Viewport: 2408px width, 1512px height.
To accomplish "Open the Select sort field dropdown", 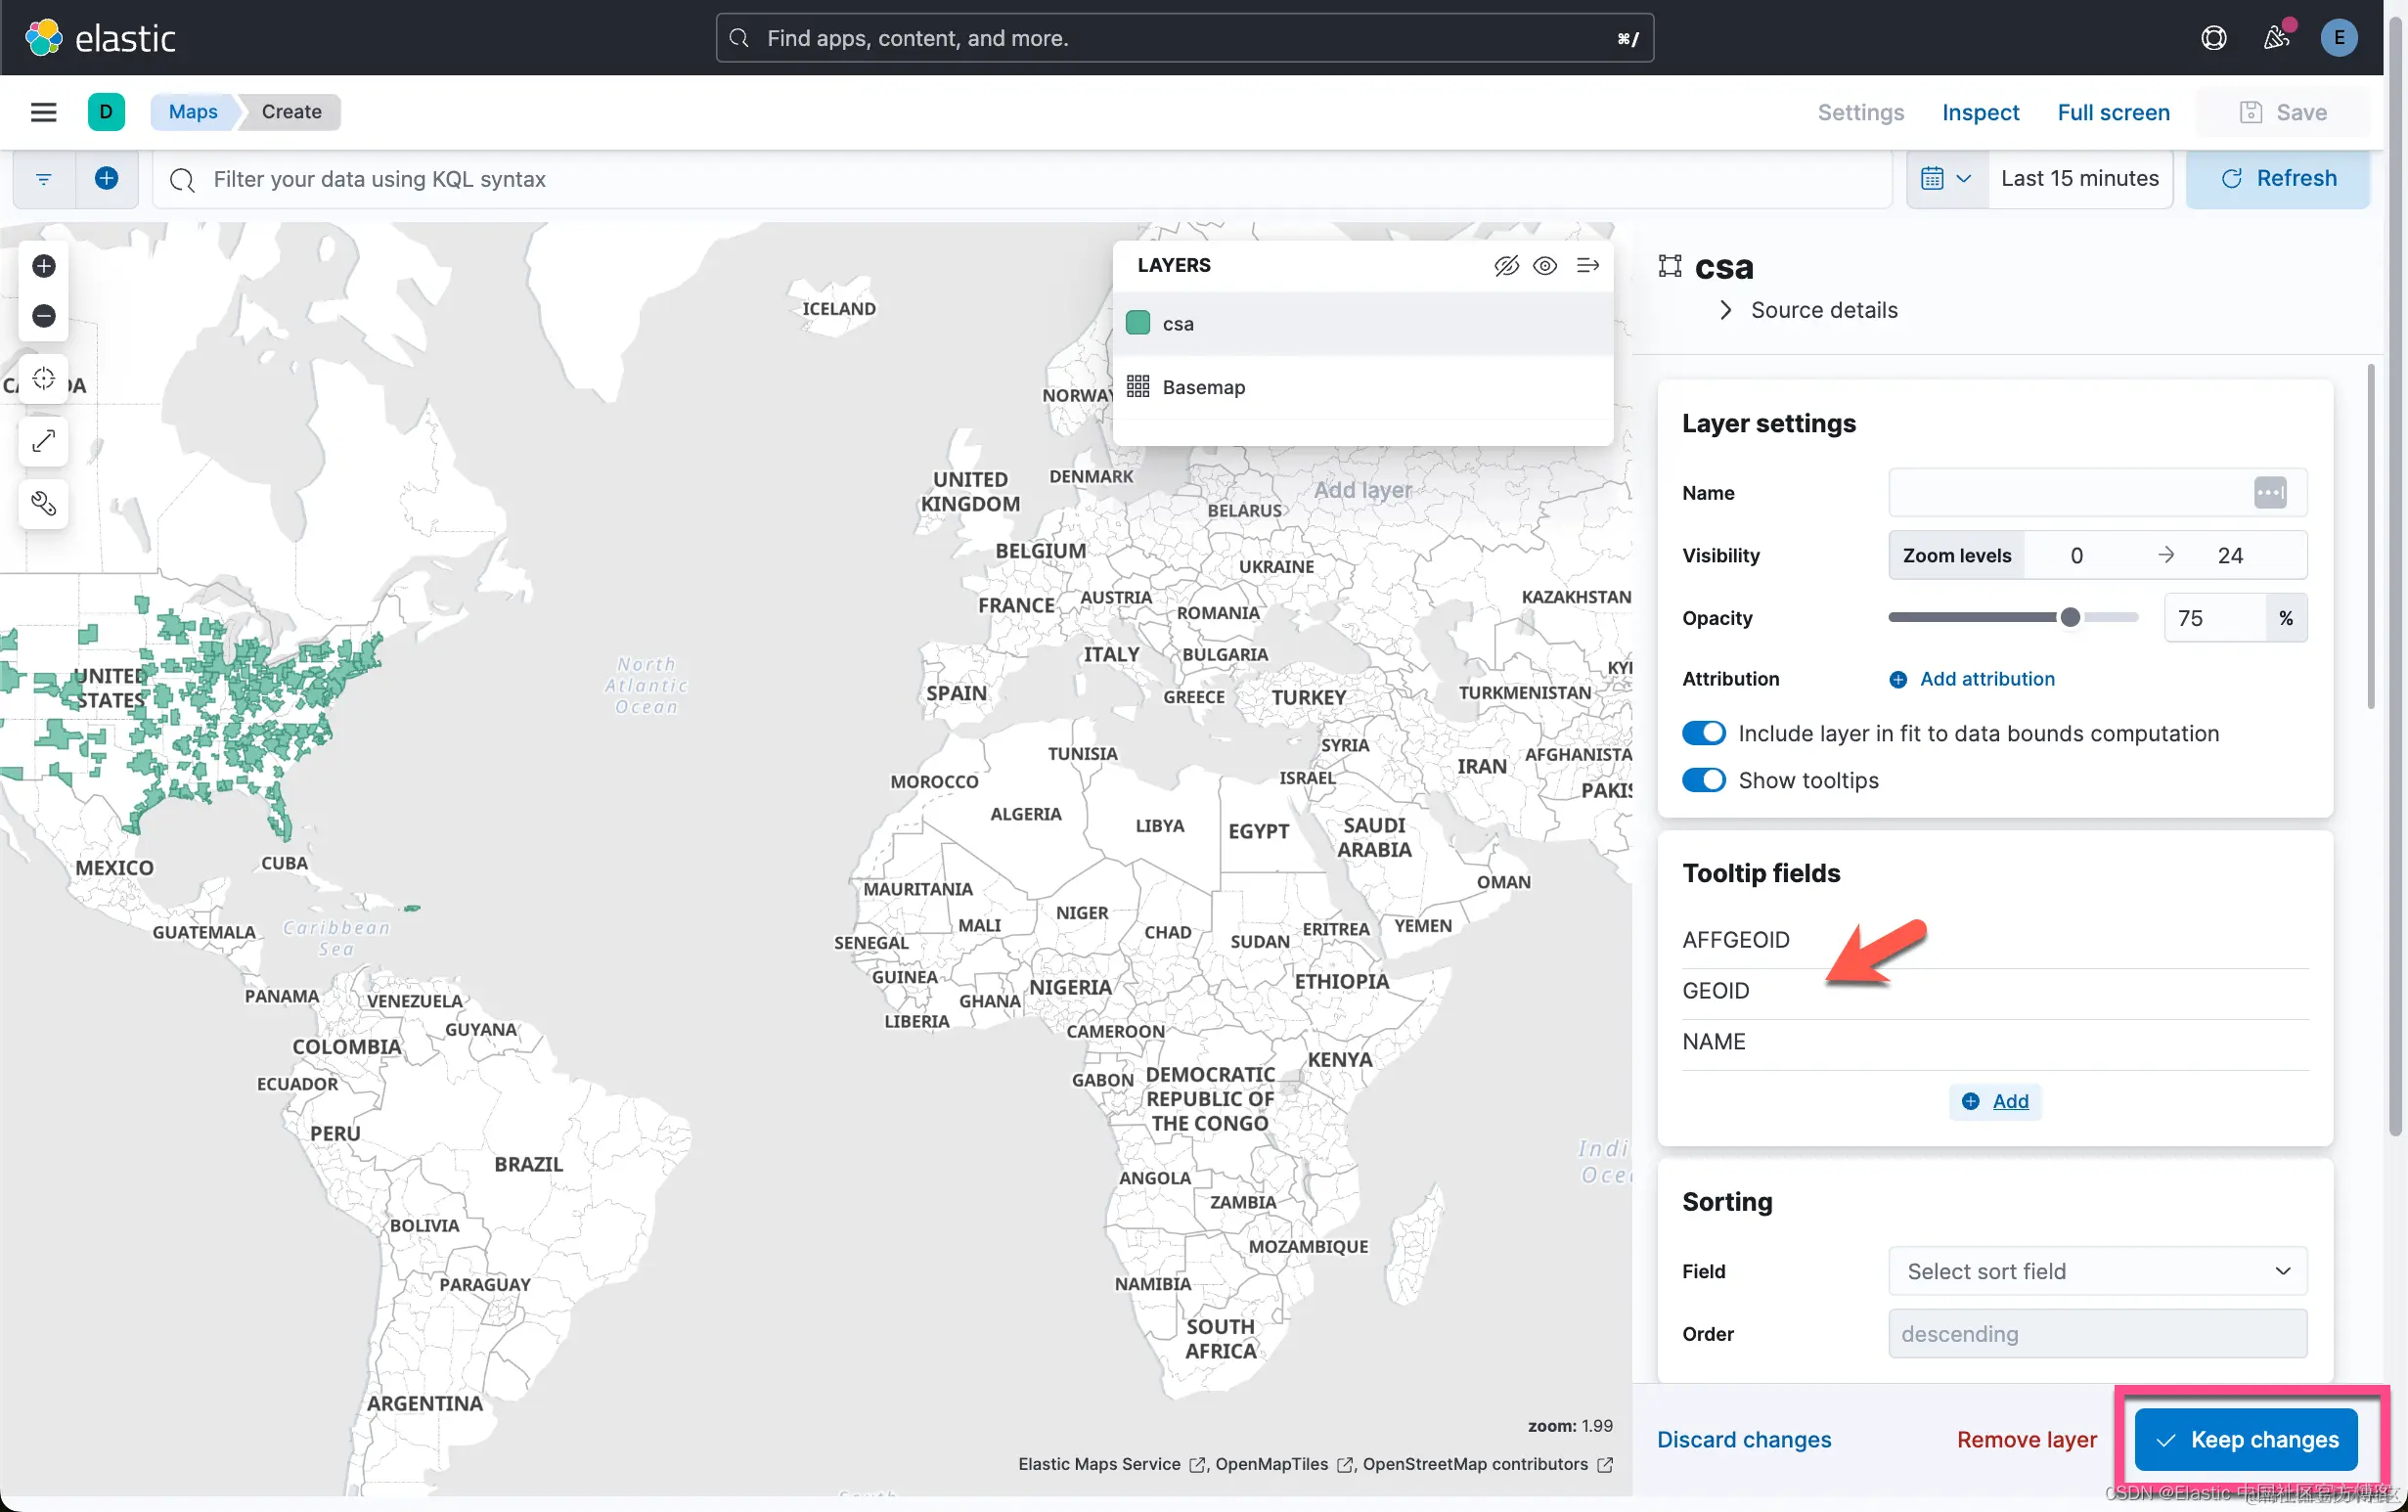I will (x=2097, y=1271).
